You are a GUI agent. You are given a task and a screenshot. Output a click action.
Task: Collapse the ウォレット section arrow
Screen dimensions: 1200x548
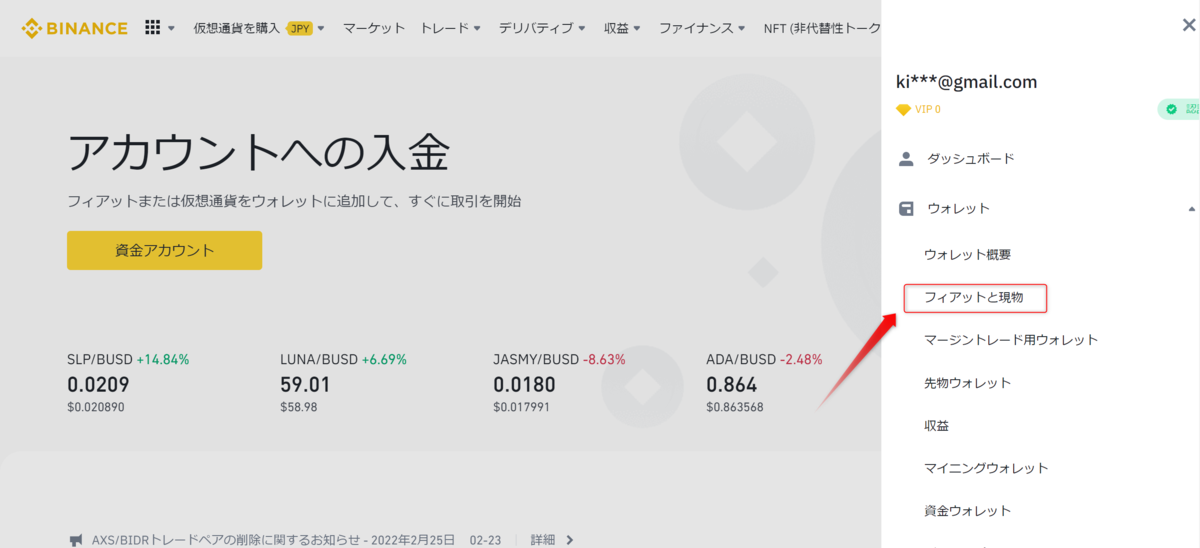coord(1191,209)
